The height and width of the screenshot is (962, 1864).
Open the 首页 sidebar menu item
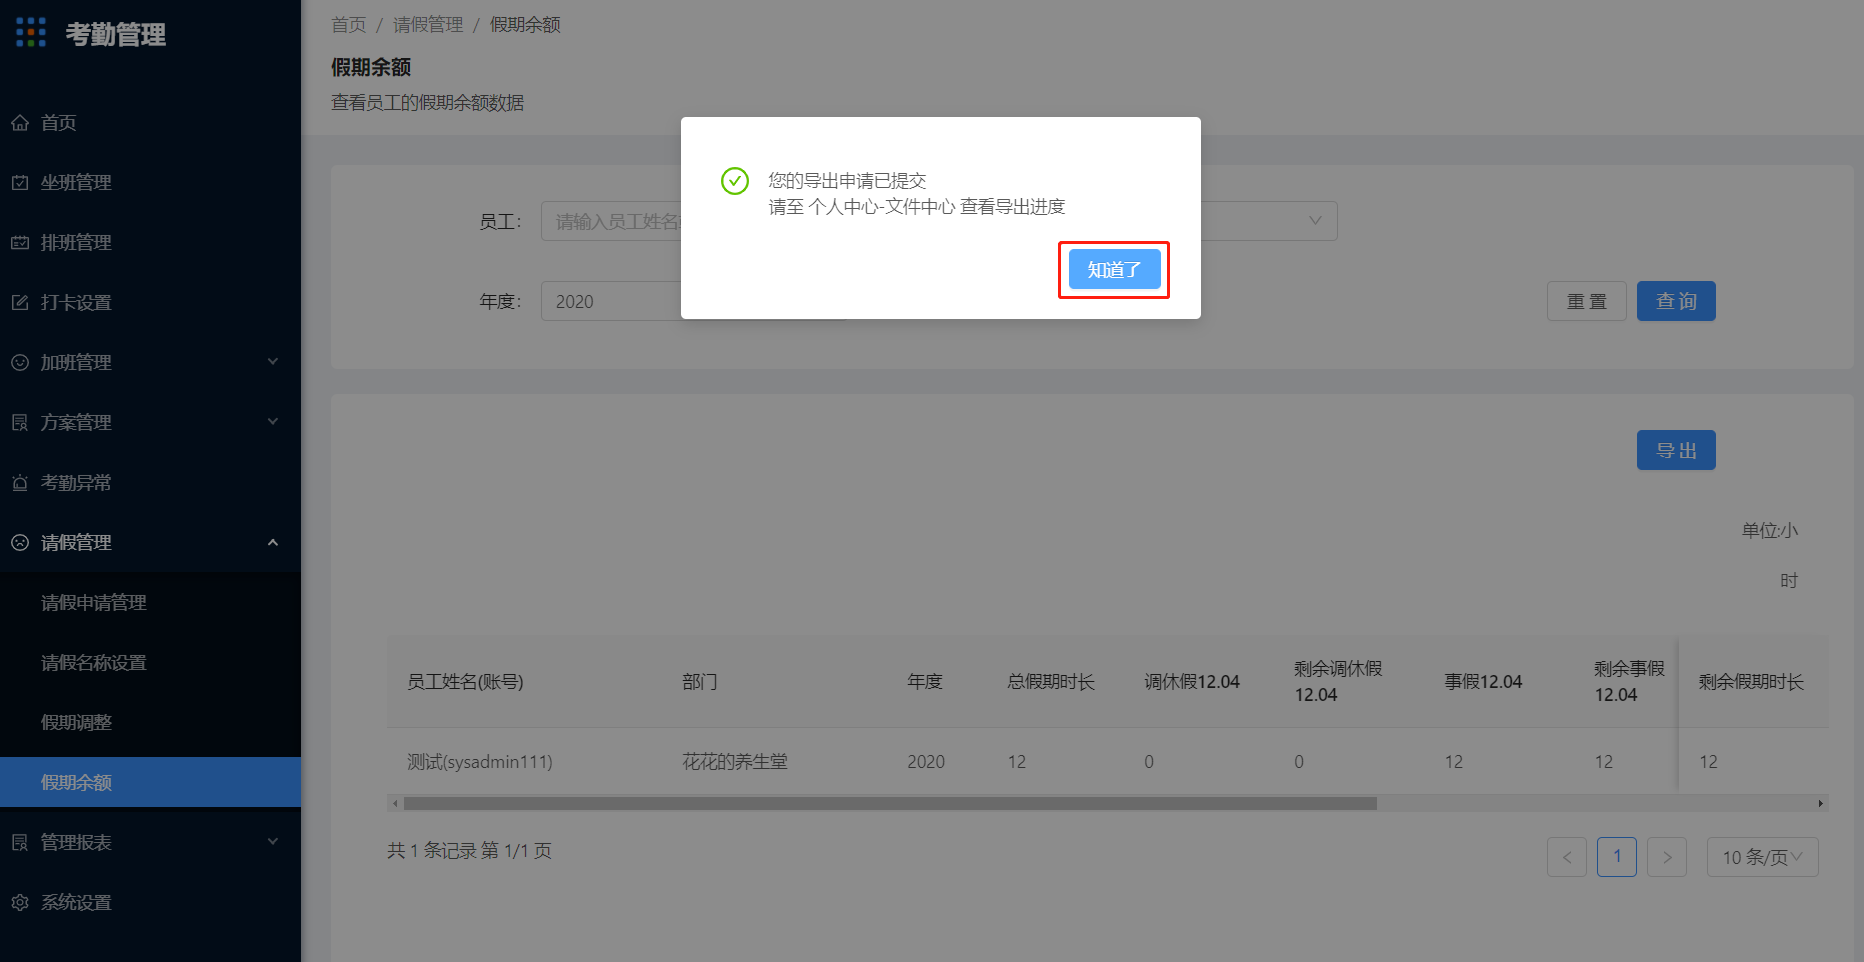coord(150,123)
